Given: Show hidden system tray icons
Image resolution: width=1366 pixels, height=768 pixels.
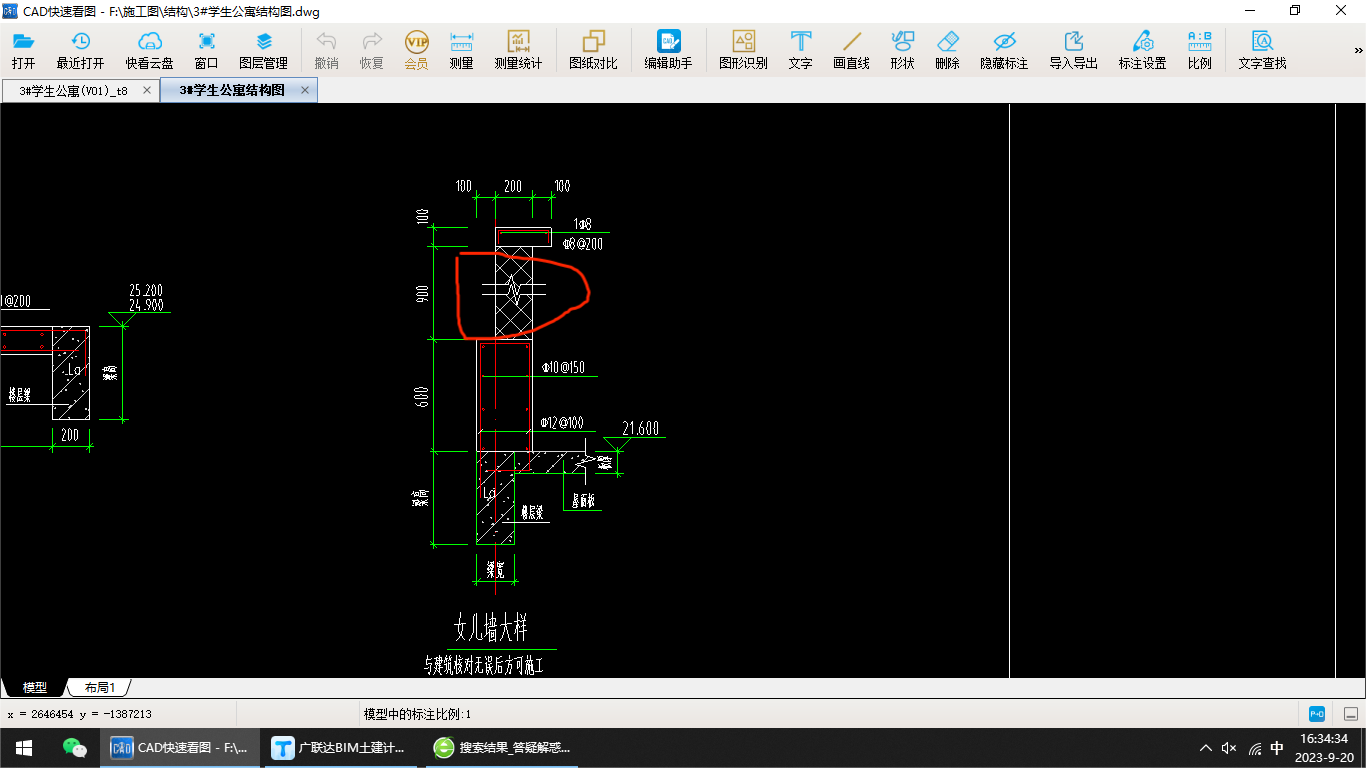Looking at the screenshot, I should (x=1205, y=748).
